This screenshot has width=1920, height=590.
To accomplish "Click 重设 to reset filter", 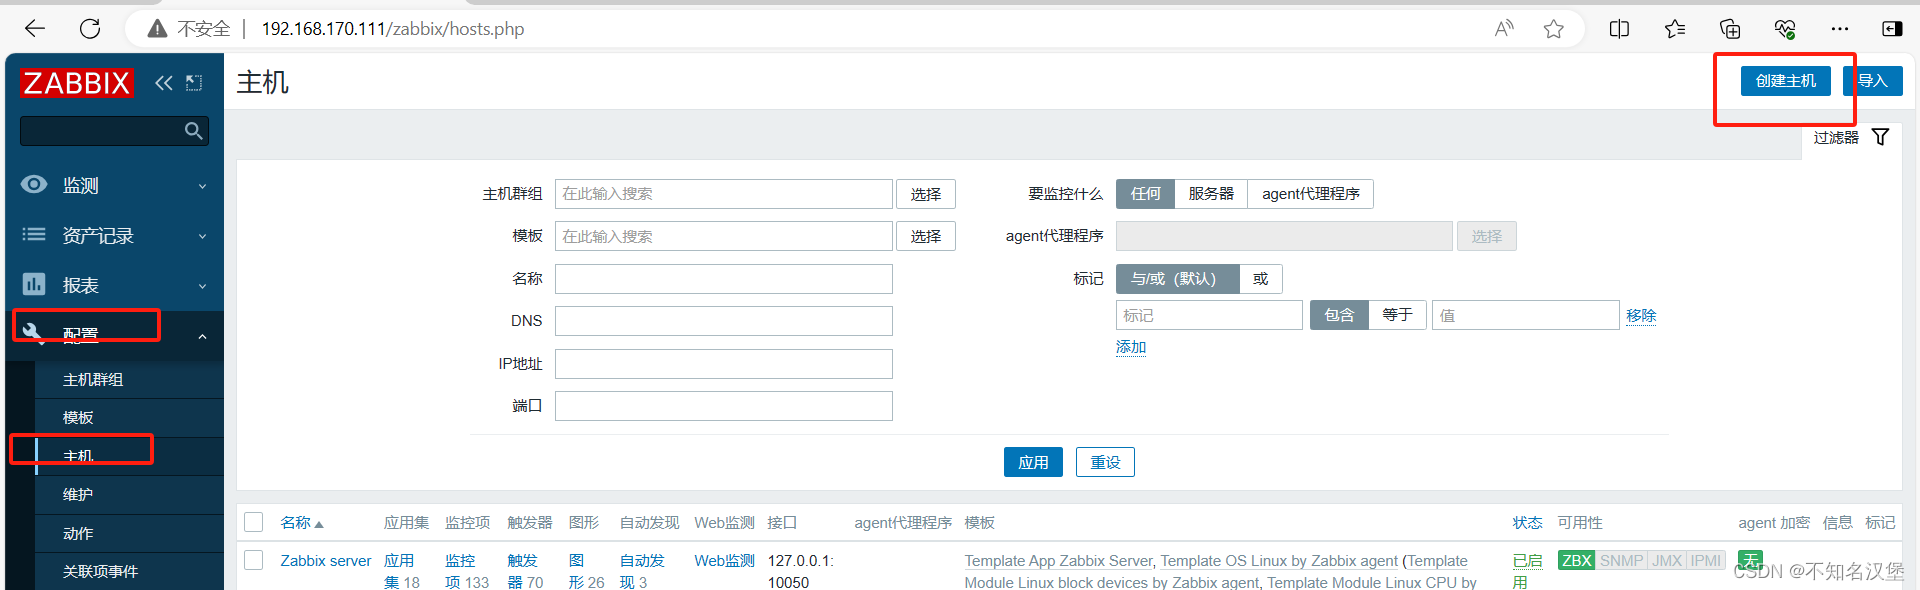I will (x=1105, y=462).
